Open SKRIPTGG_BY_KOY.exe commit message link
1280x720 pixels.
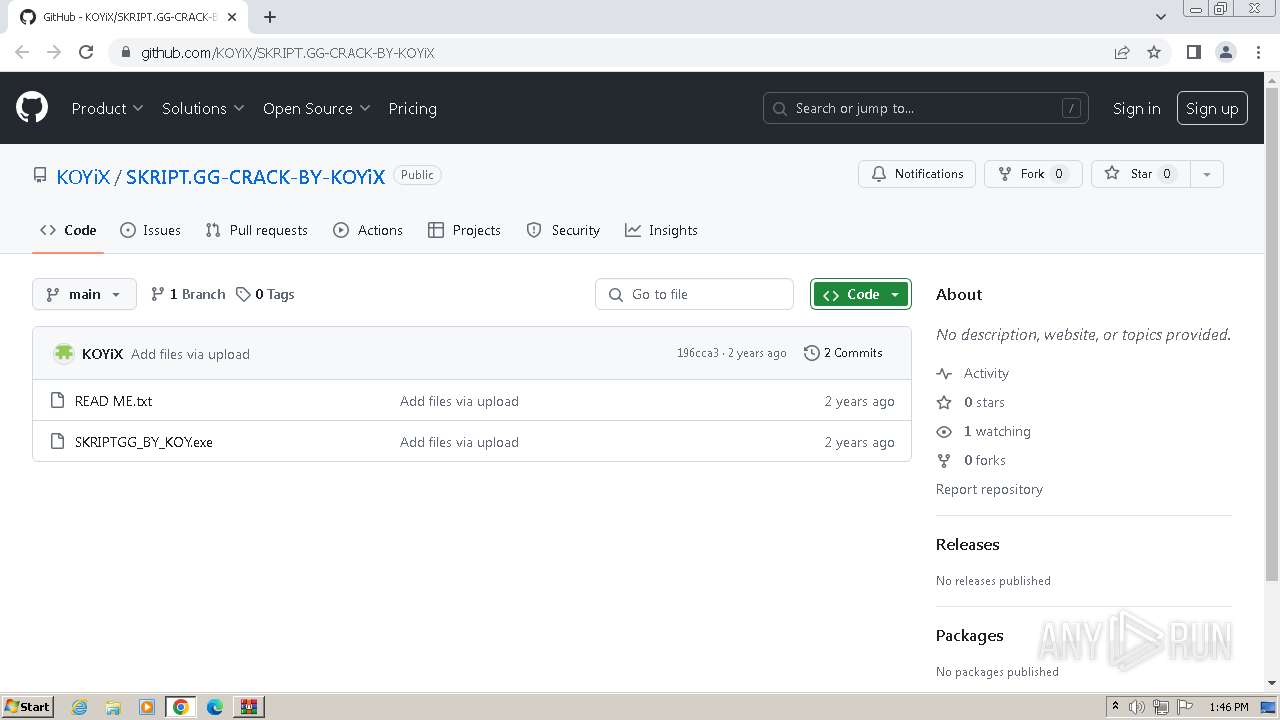pos(459,442)
